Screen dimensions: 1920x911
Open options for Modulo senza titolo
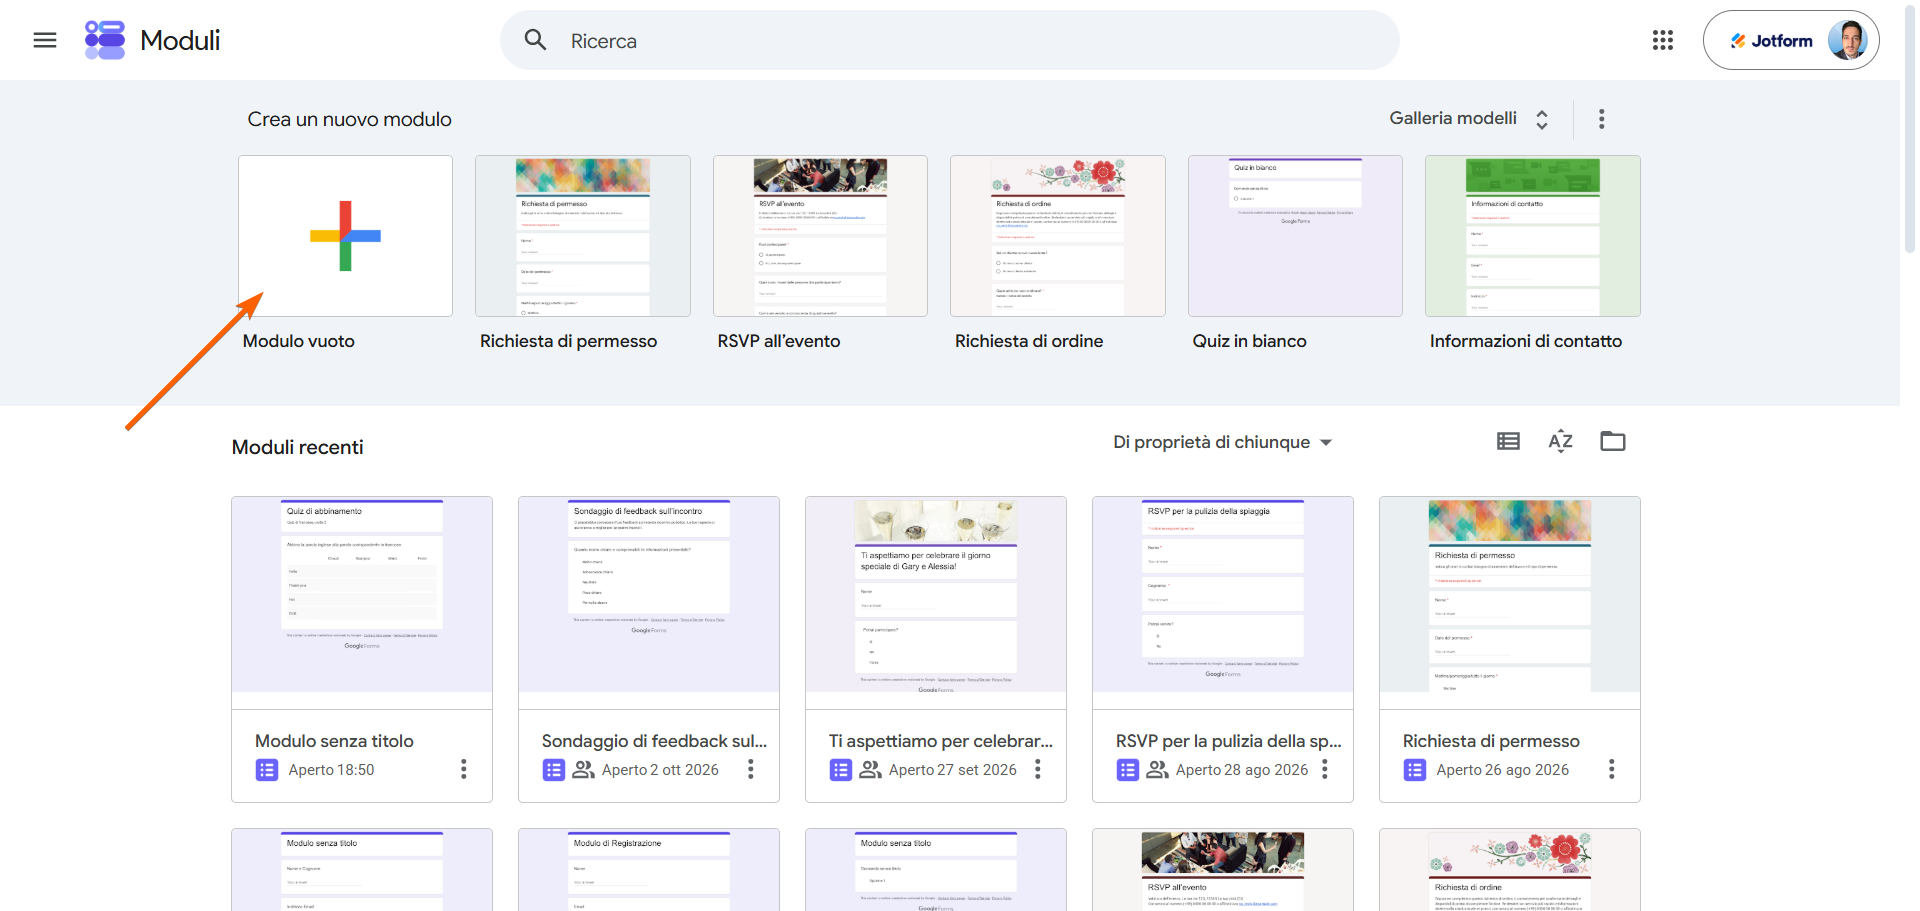[x=463, y=769]
